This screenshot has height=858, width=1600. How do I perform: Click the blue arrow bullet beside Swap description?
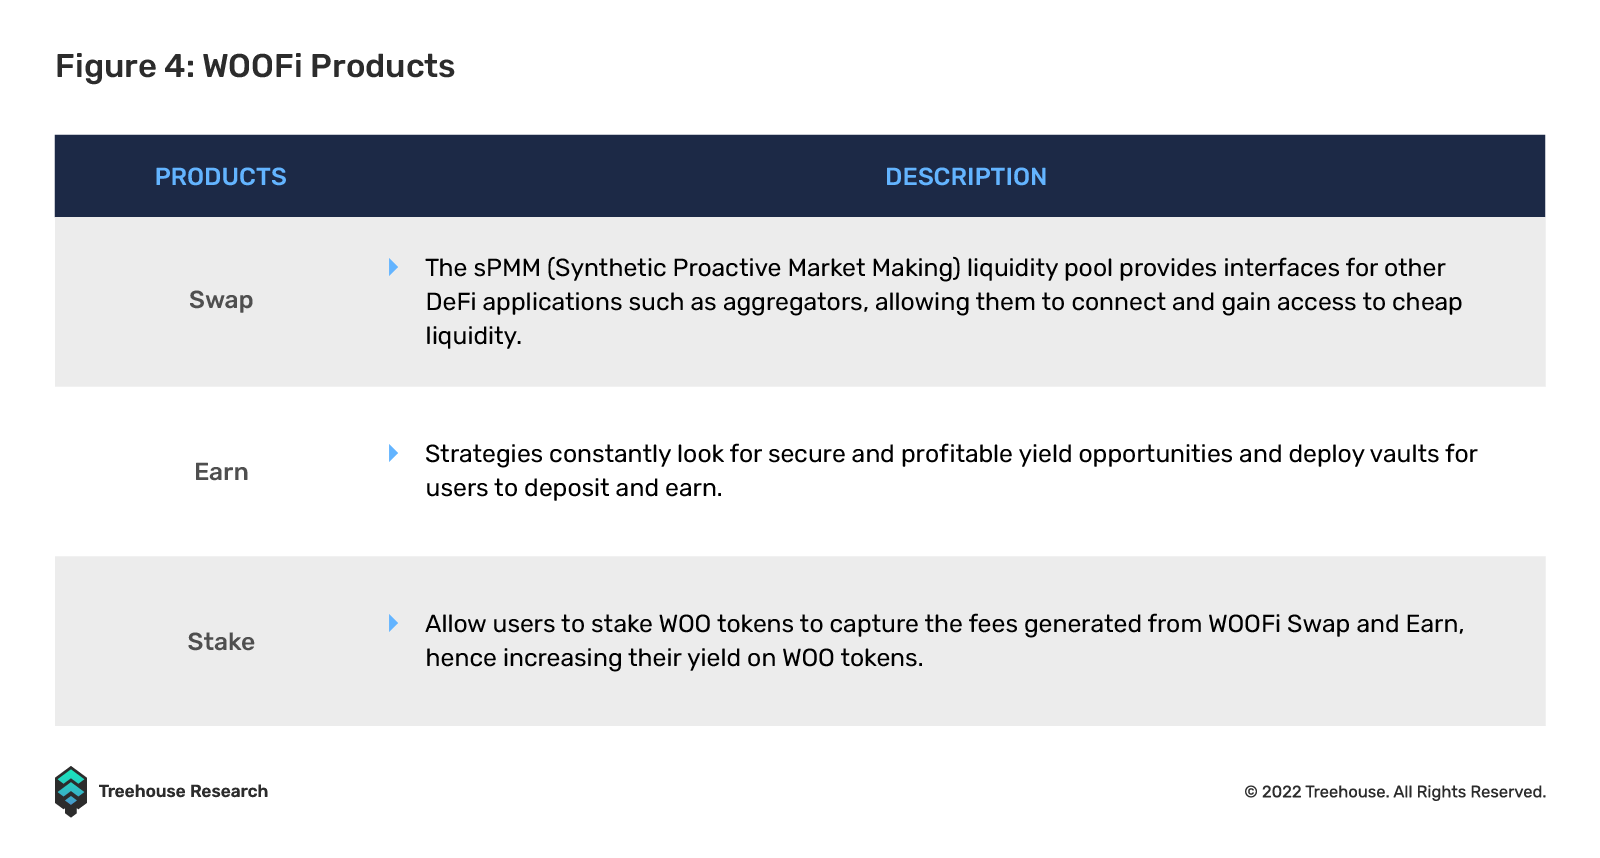(393, 267)
